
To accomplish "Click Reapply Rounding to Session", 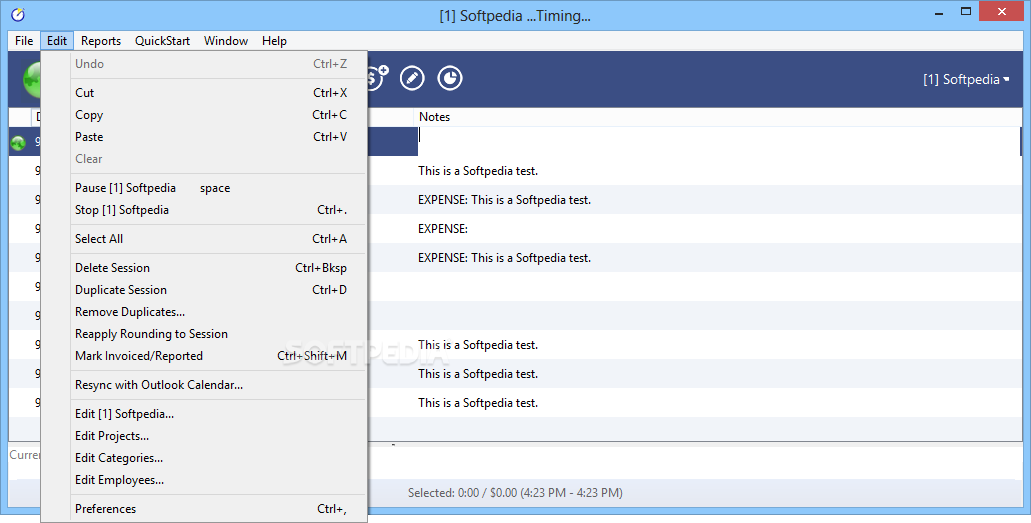I will point(204,334).
